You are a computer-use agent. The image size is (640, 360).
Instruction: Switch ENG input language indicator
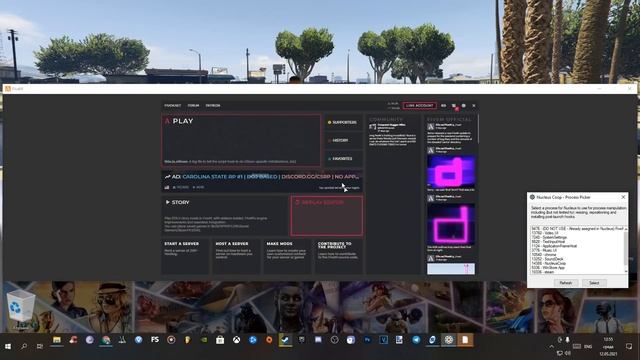588,347
